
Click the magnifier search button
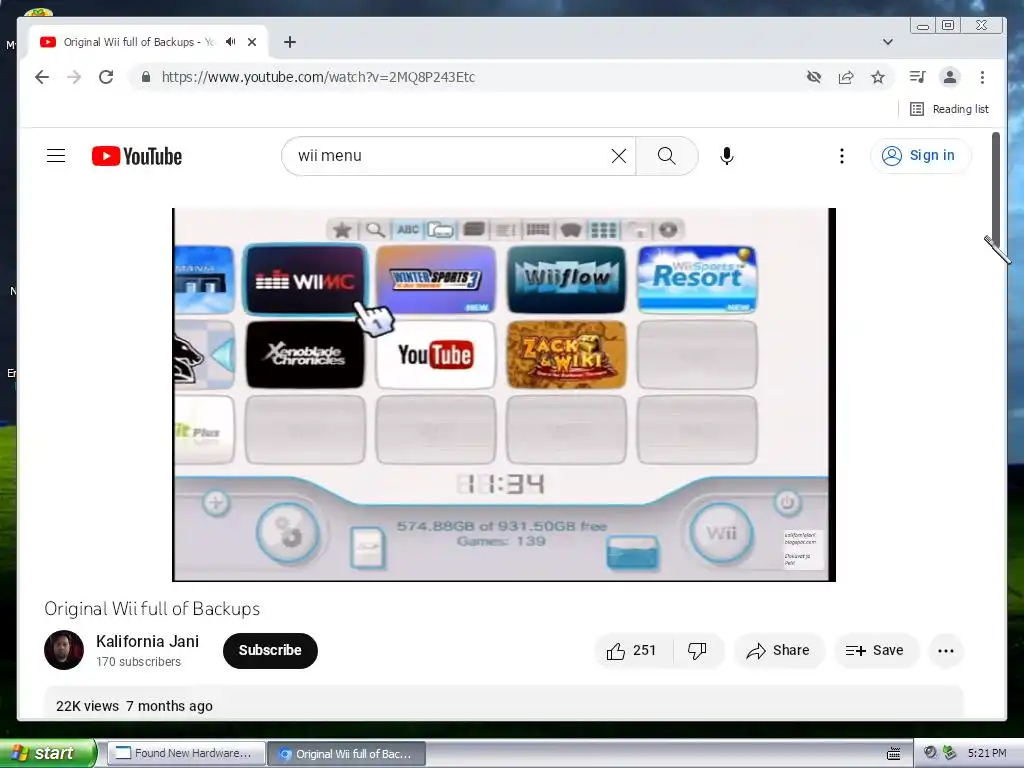point(667,155)
